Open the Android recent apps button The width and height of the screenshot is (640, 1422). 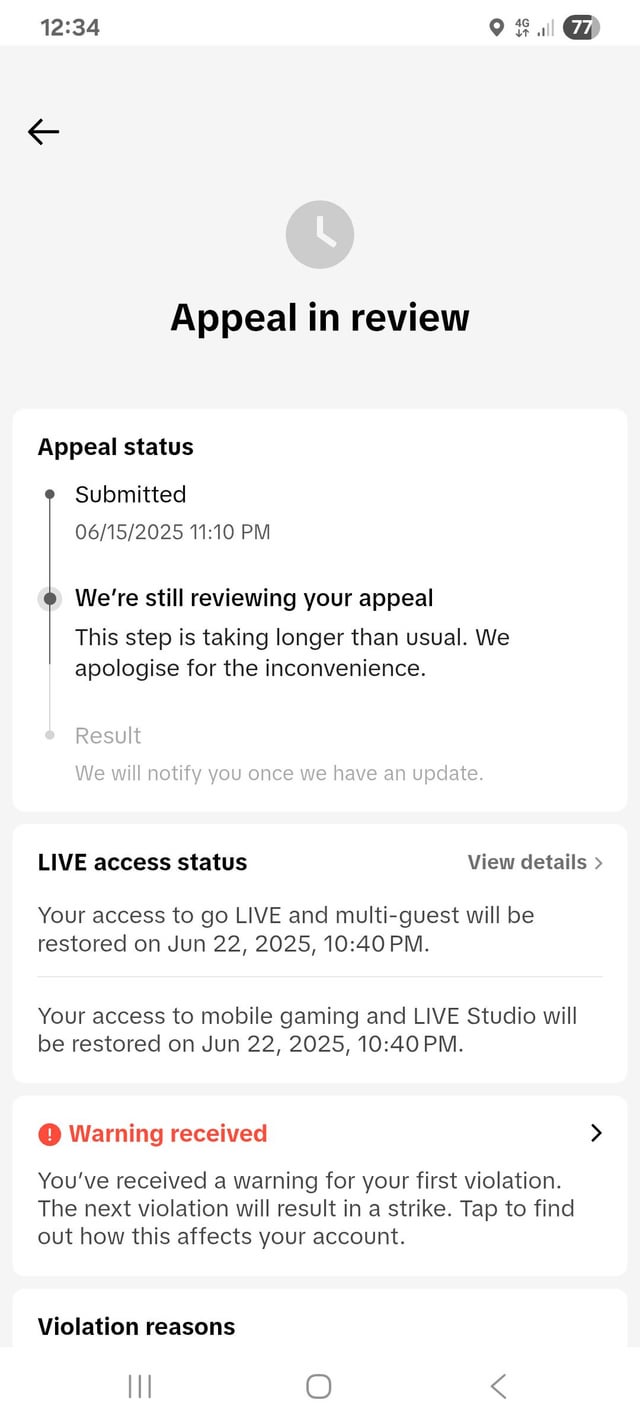coord(140,1385)
